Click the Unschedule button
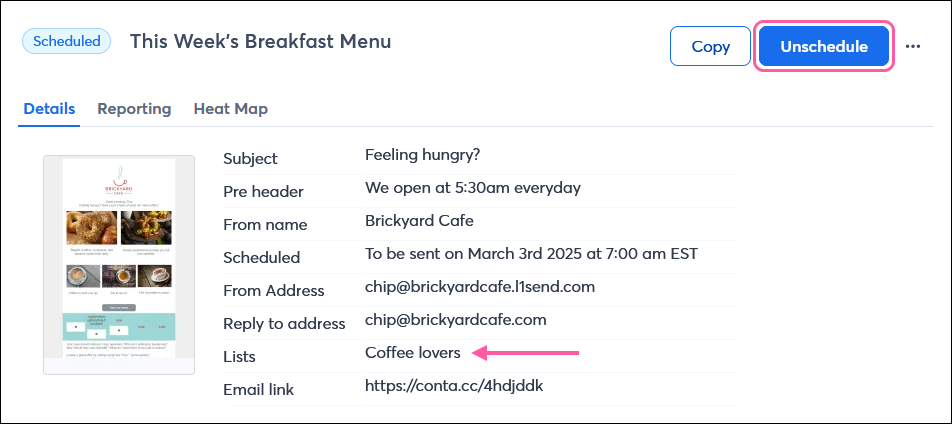 [x=824, y=46]
